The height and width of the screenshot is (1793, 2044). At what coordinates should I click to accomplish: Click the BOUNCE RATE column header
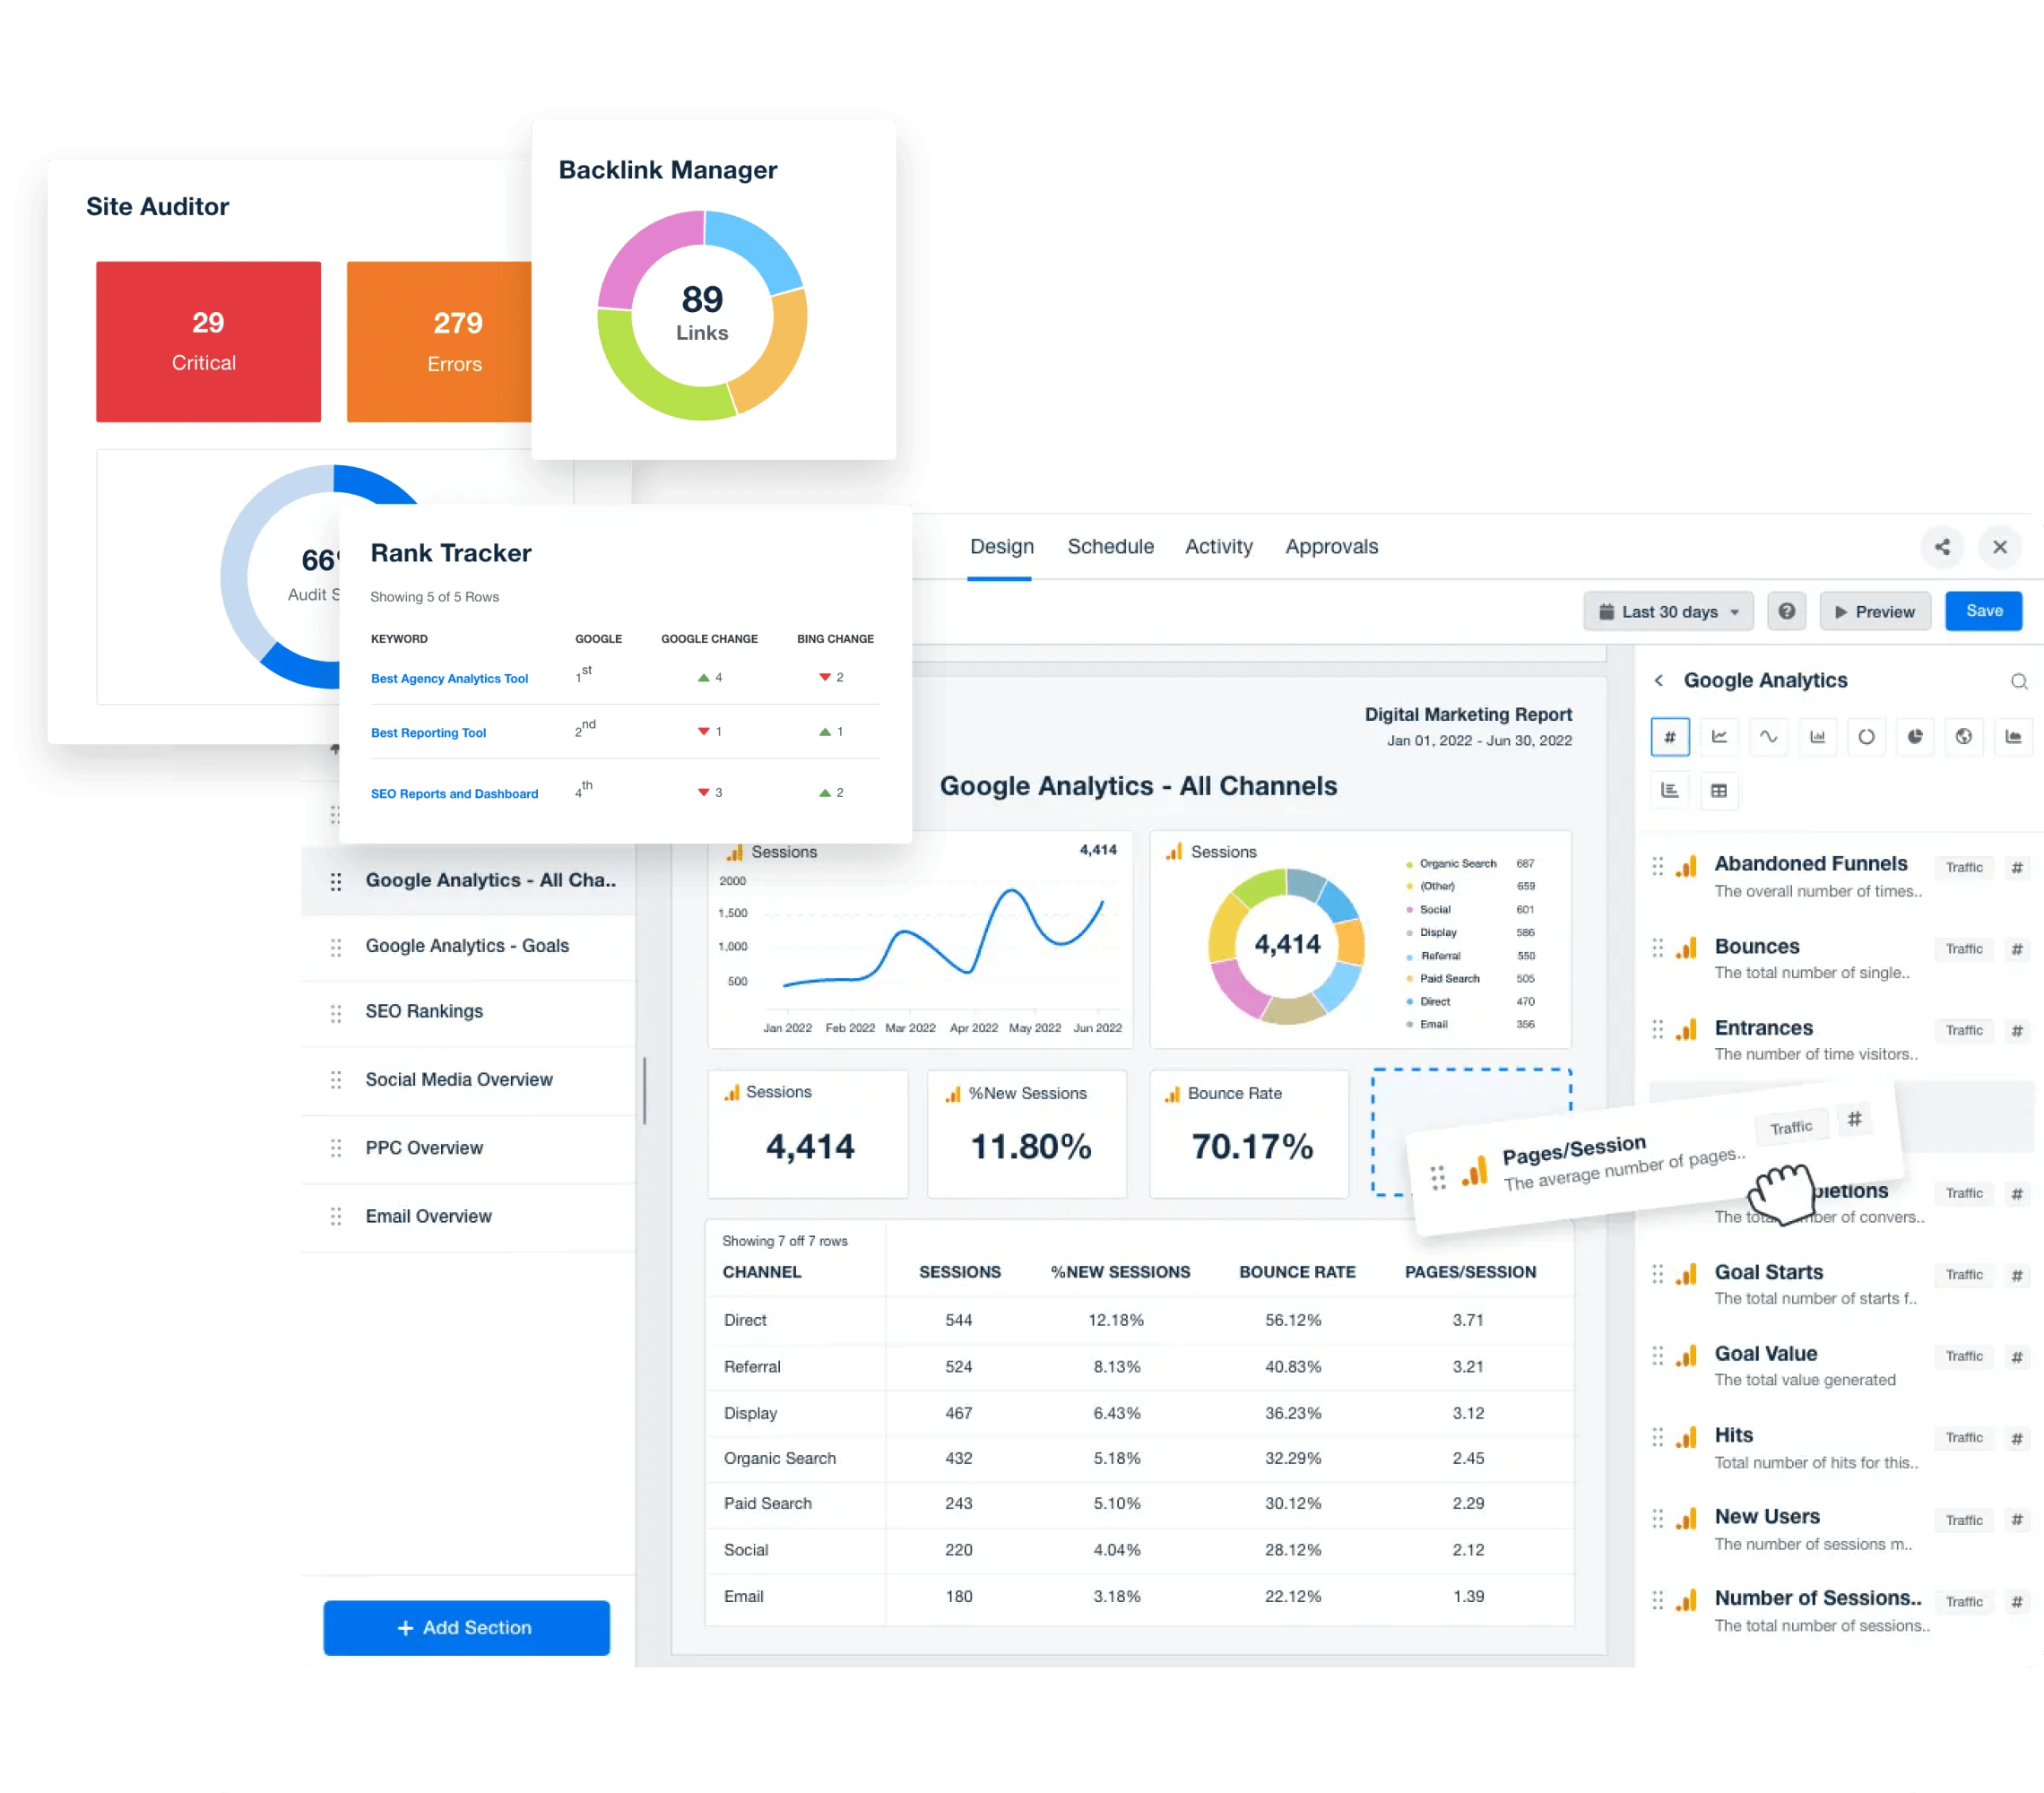coord(1297,1272)
